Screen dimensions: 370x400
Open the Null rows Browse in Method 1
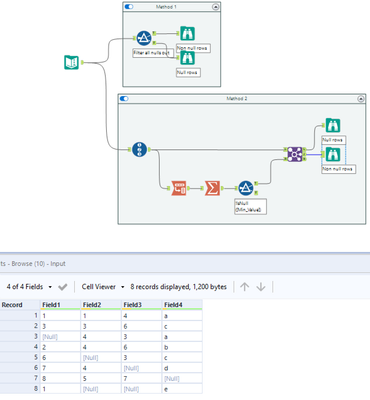[x=187, y=58]
